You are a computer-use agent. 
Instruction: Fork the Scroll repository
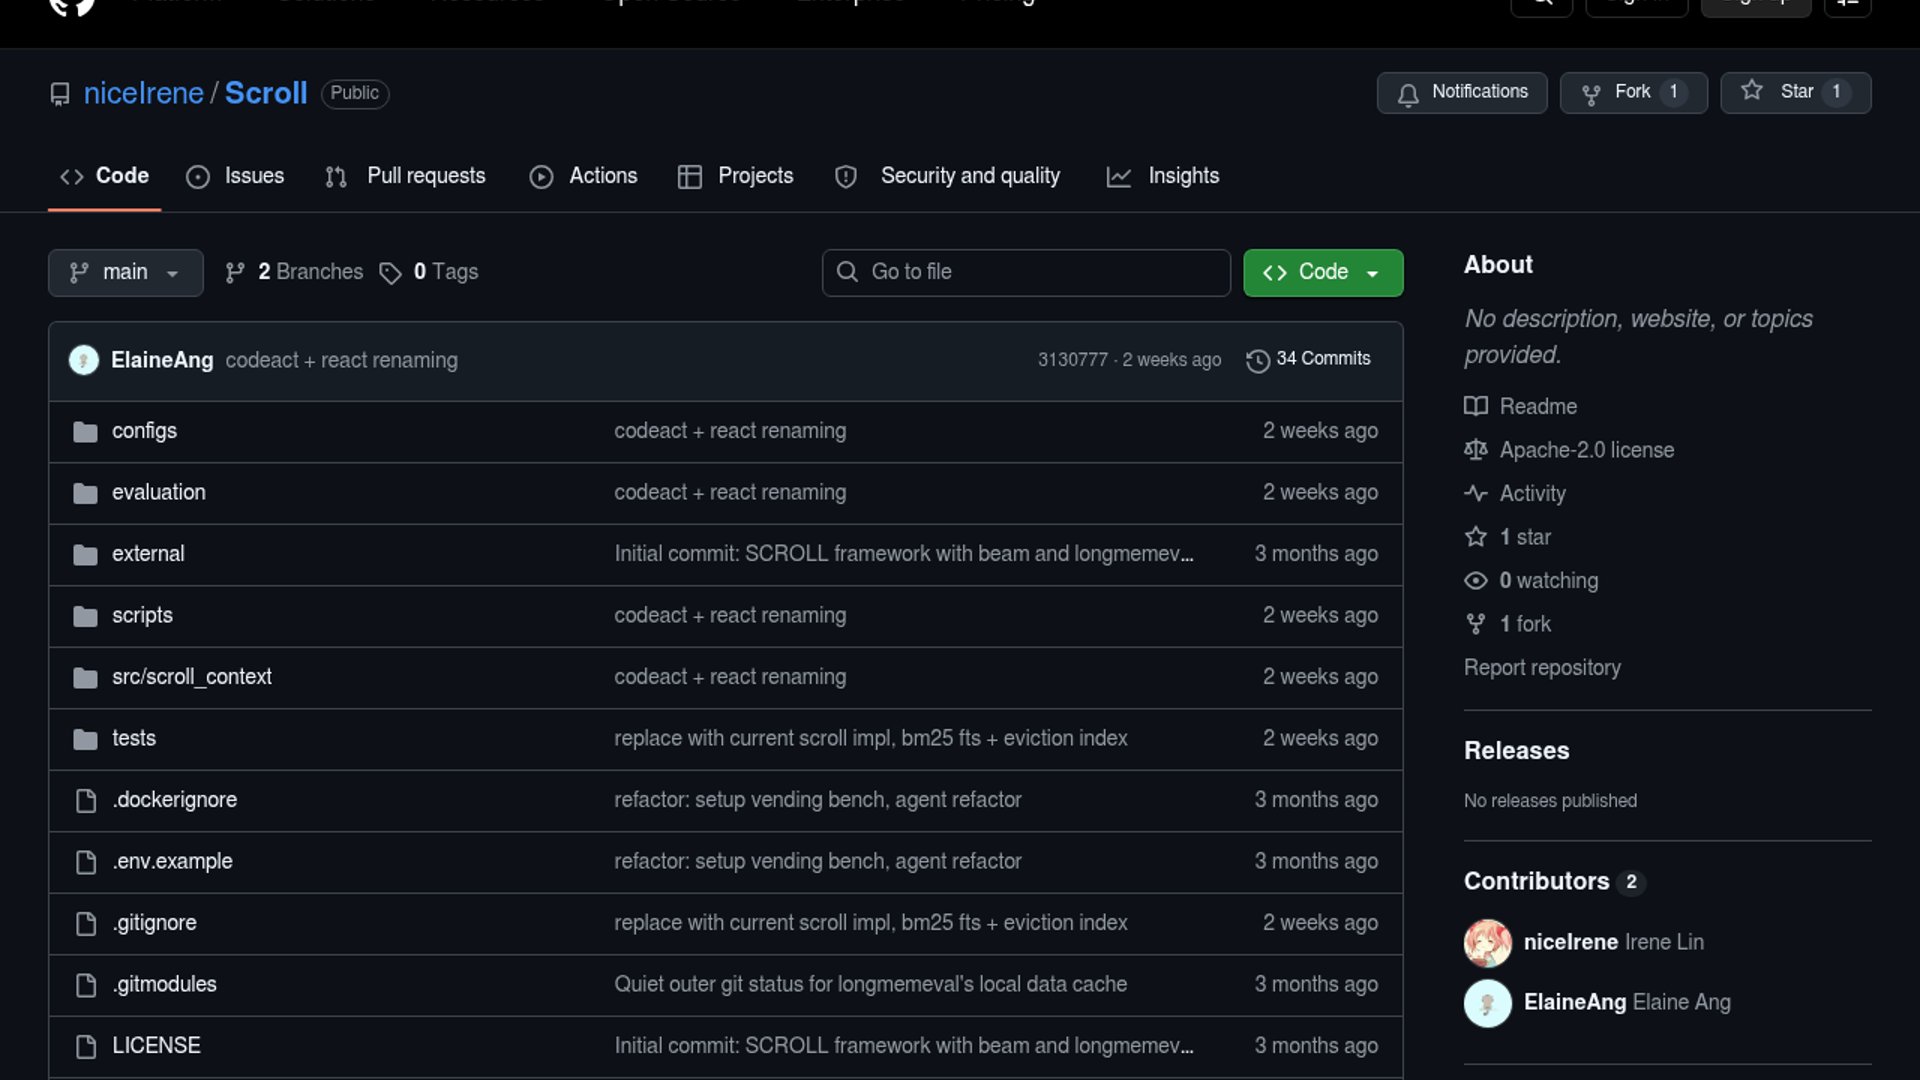(1634, 93)
